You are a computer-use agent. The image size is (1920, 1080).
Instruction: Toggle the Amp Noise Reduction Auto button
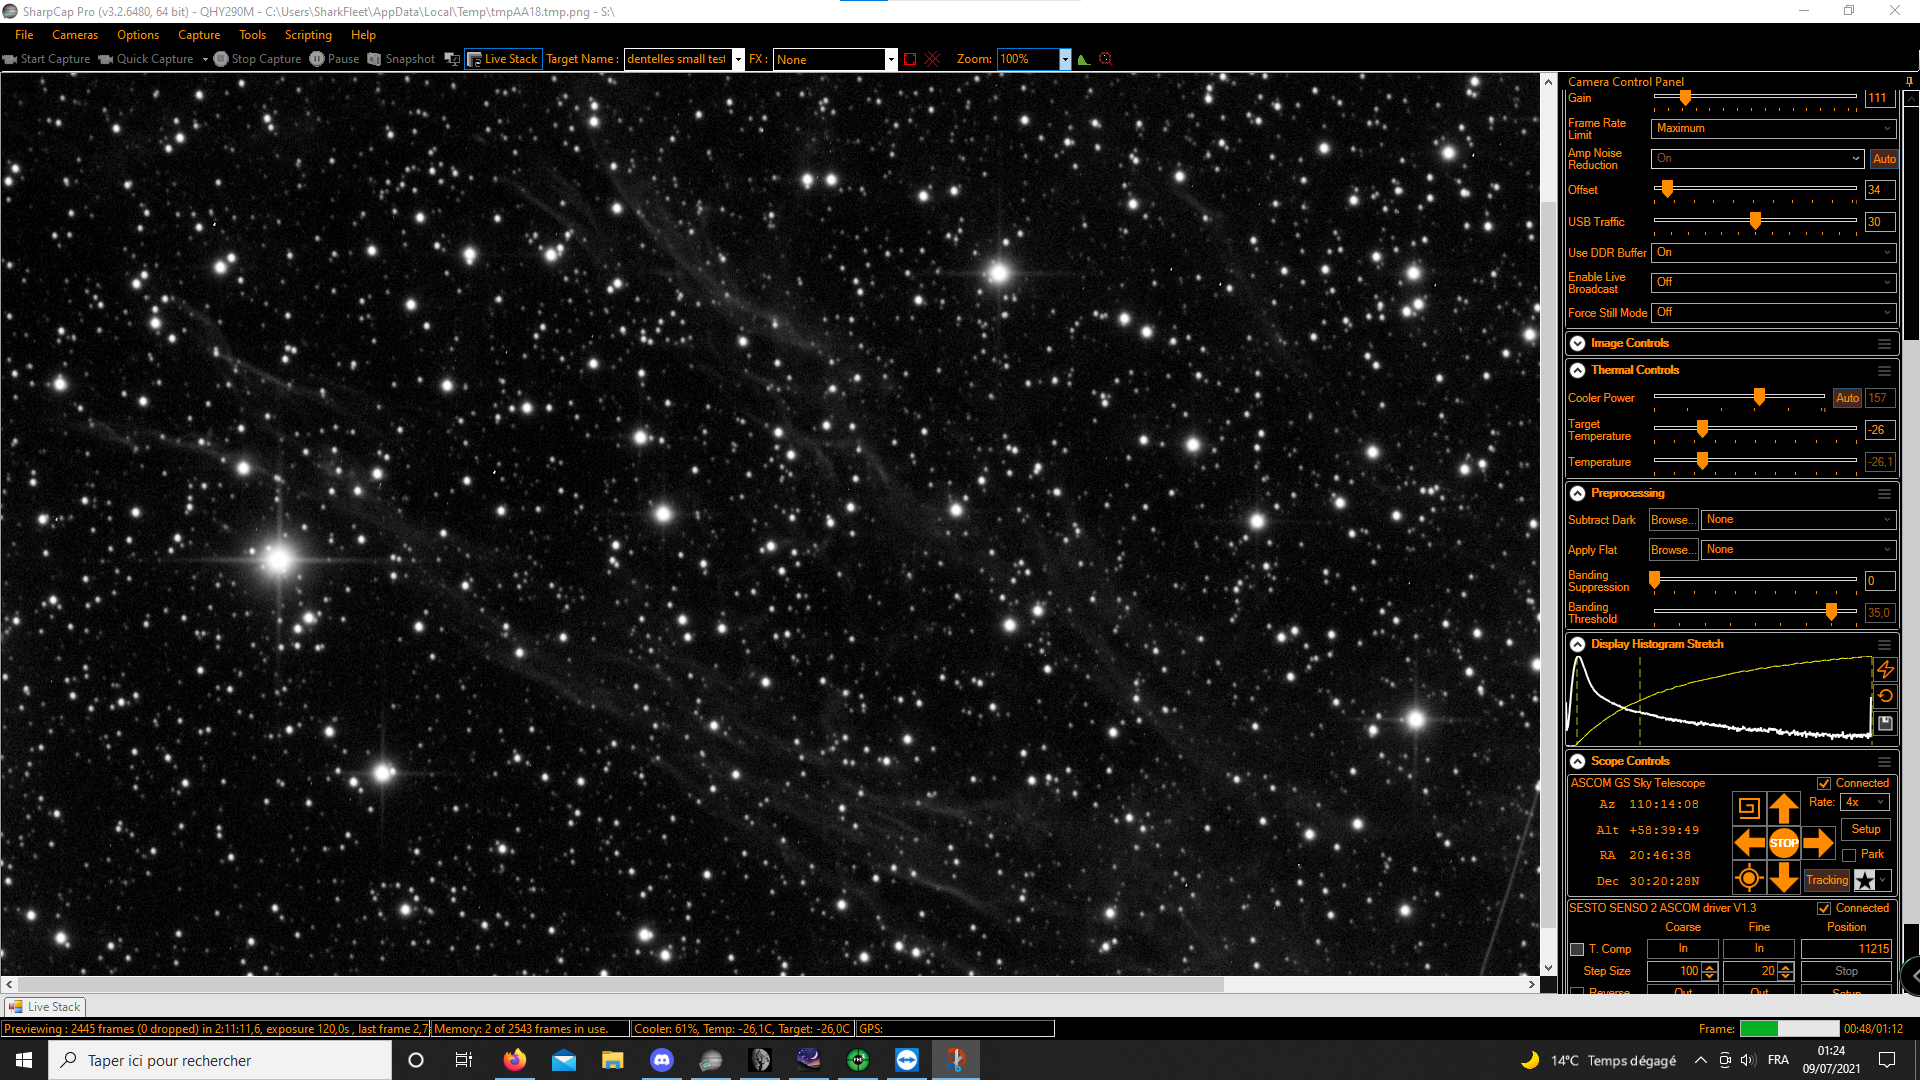1884,159
